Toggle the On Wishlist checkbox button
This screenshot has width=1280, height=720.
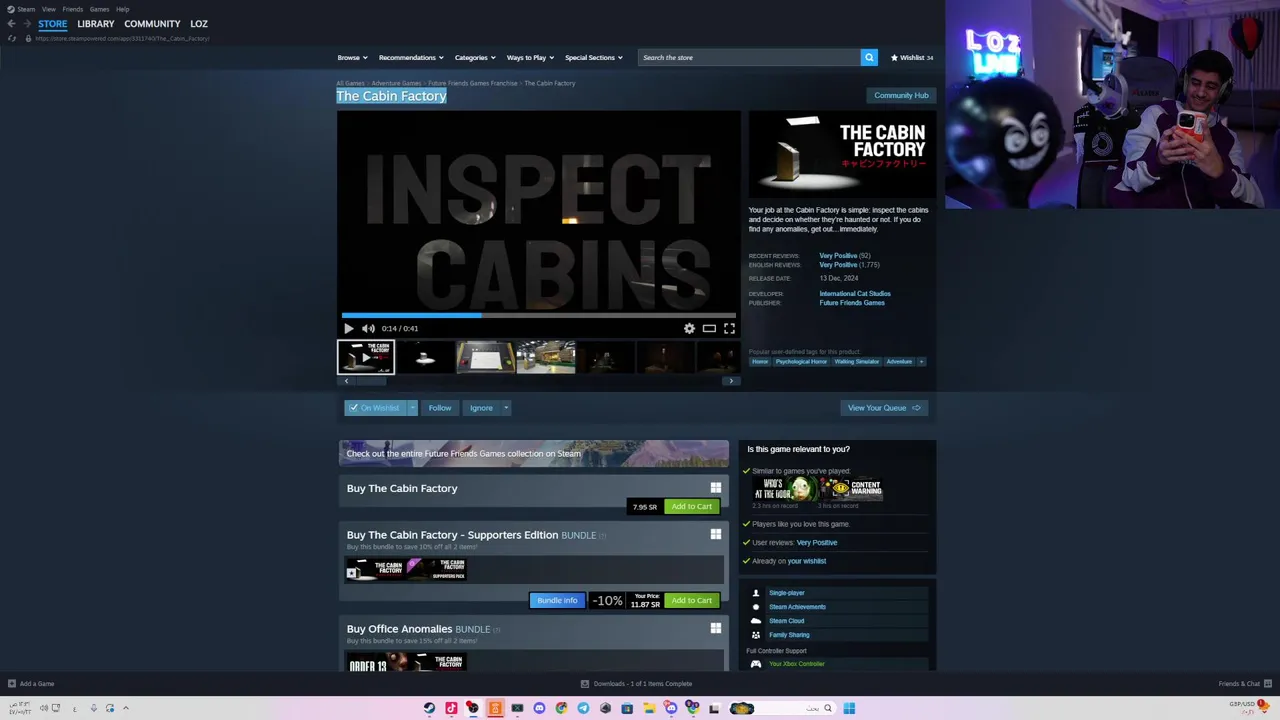click(x=374, y=408)
